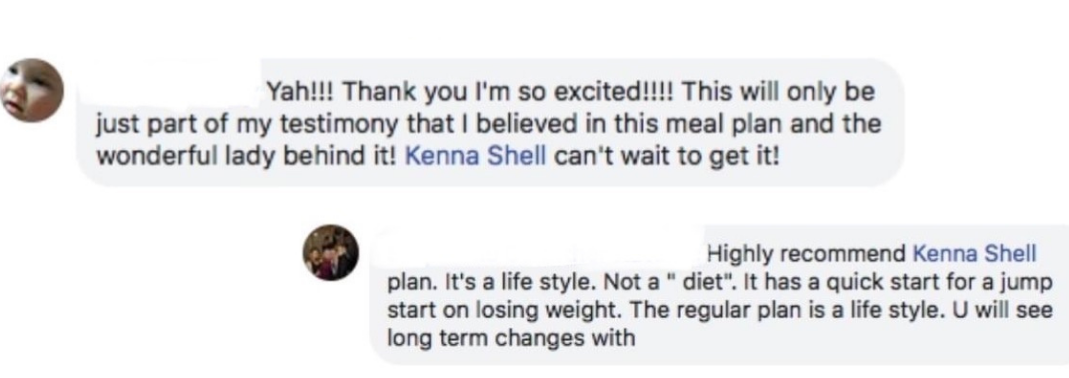Image resolution: width=1069 pixels, height=378 pixels.
Task: Click 'long term changes with' text
Action: [511, 338]
